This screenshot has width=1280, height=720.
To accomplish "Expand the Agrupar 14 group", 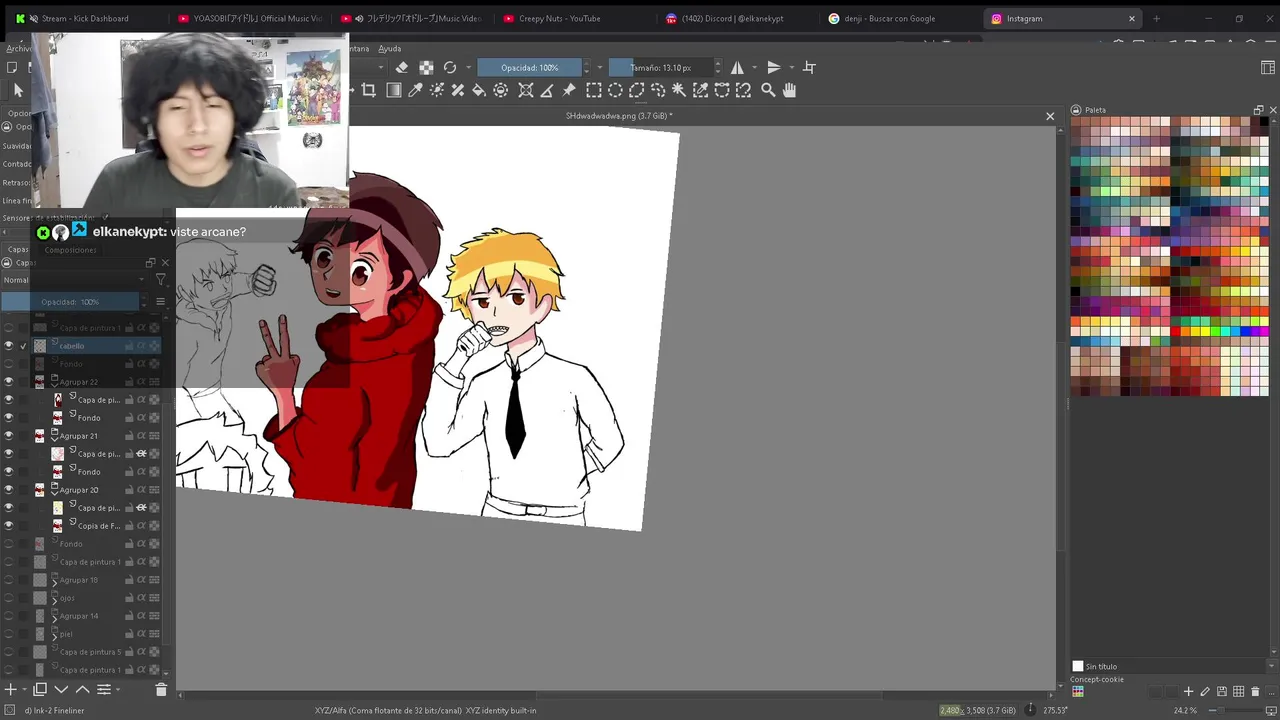I will 54,618.
